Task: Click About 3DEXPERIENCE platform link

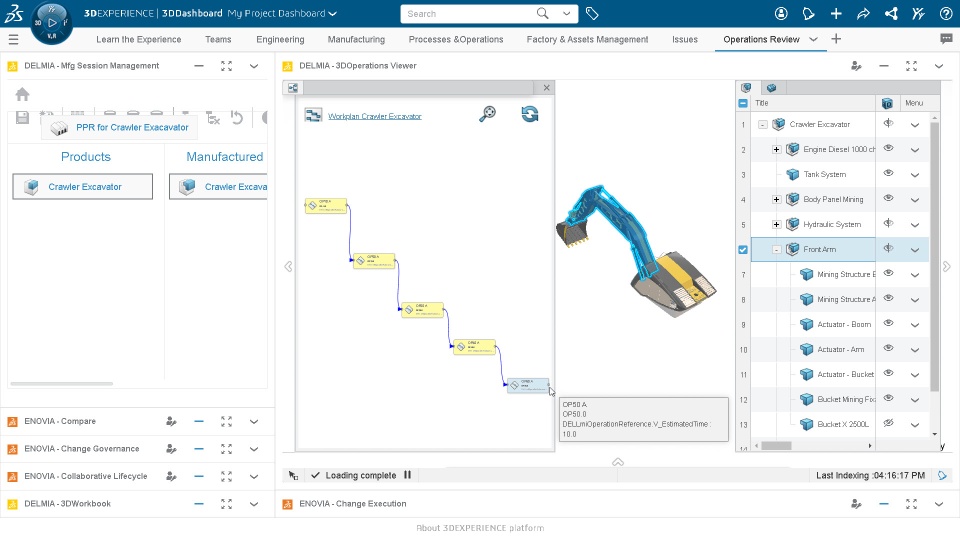Action: tap(480, 528)
